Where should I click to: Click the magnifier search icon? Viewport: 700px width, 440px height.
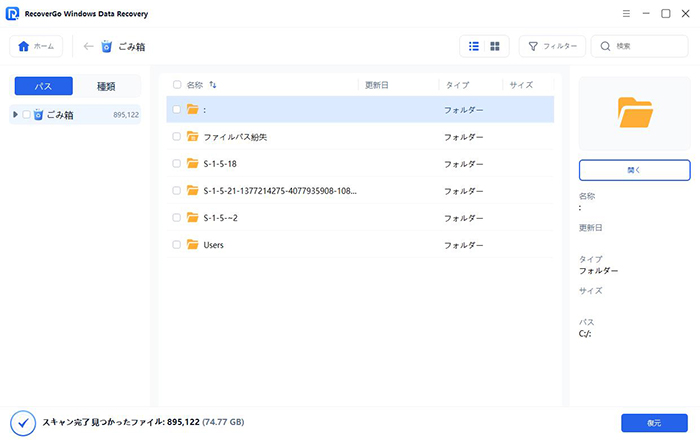pos(605,46)
